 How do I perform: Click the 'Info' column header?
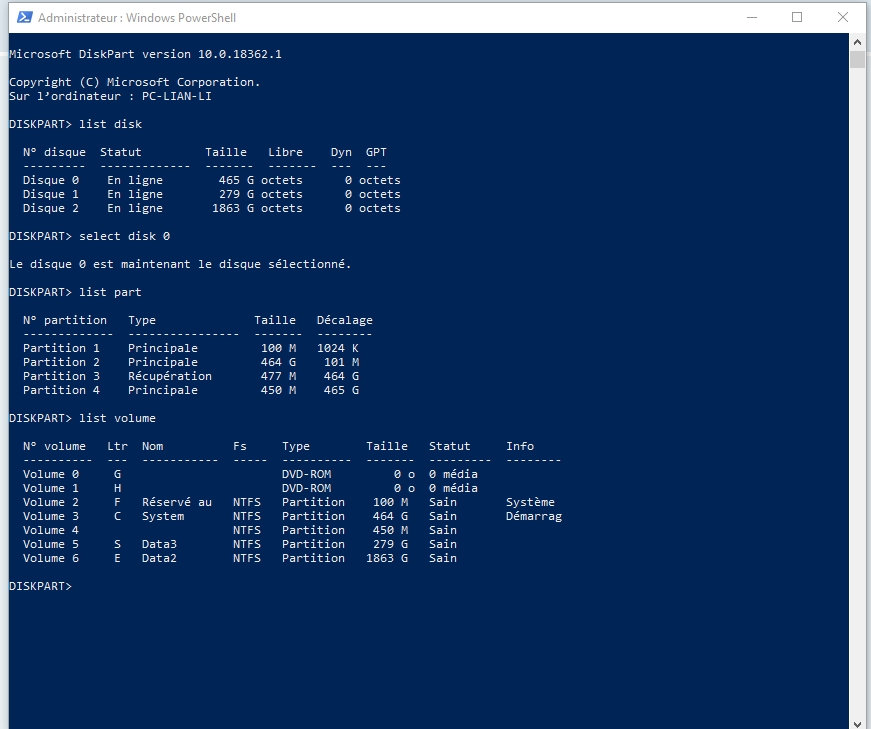(x=520, y=446)
